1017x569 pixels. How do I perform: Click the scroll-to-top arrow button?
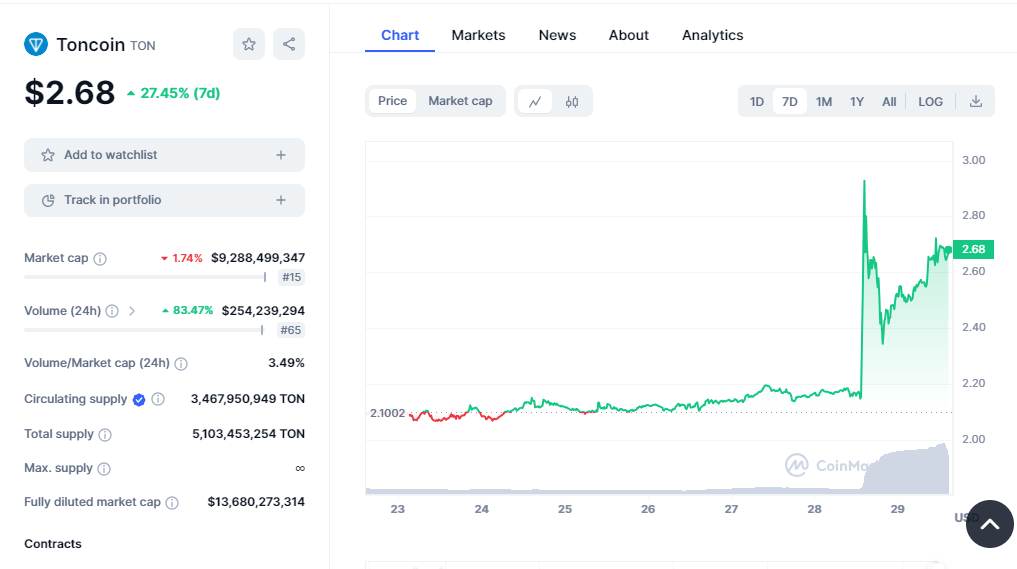click(989, 524)
